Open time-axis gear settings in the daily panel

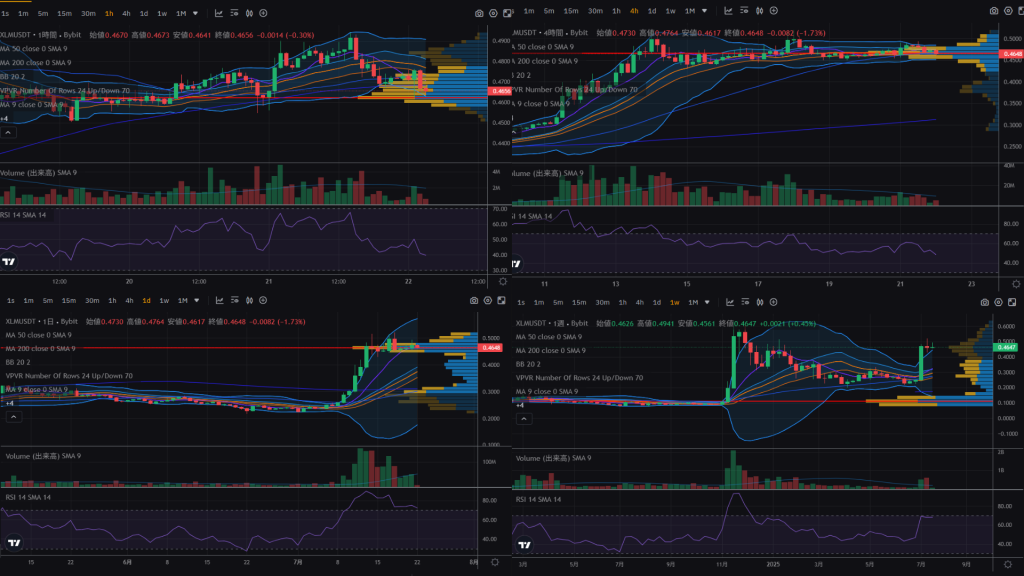pyautogui.click(x=495, y=562)
